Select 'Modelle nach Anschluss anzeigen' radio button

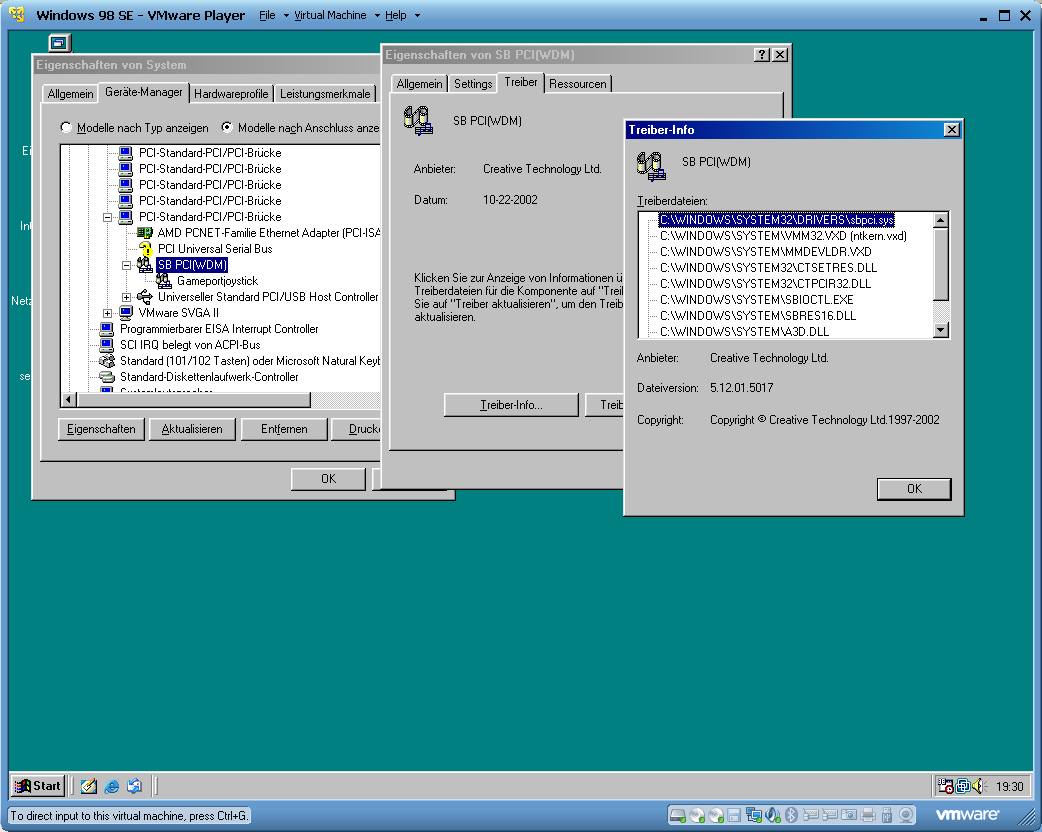point(227,127)
